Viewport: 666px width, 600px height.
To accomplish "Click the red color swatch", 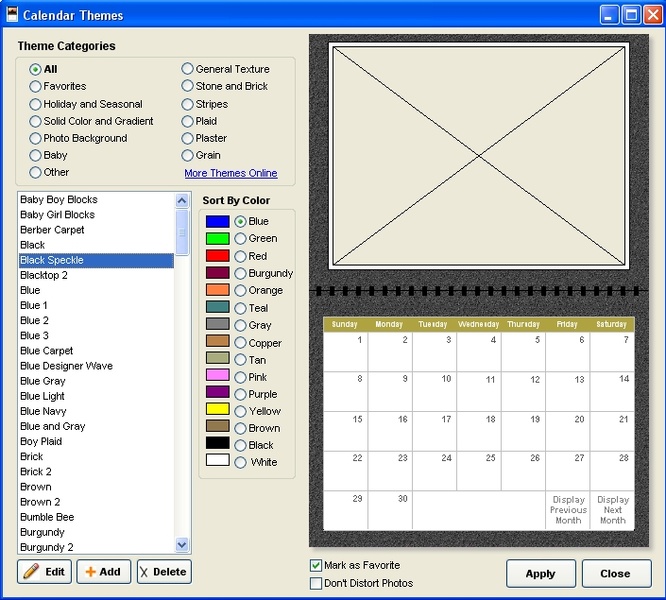I will pos(217,256).
